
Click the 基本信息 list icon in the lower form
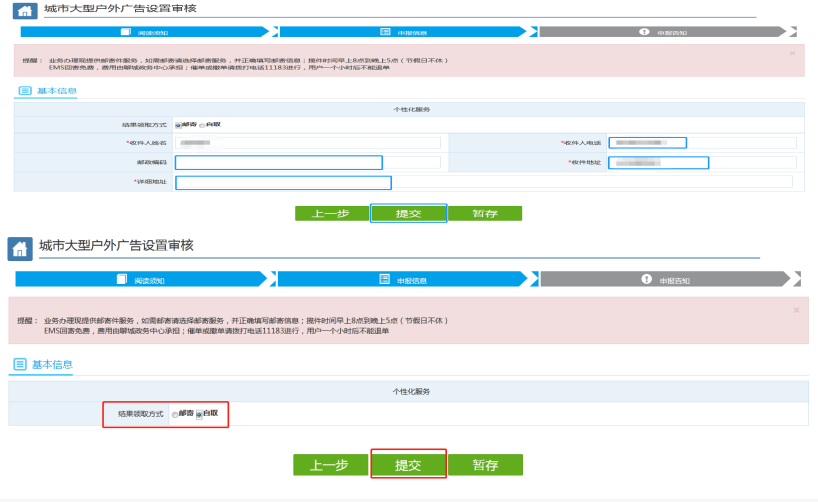21,365
